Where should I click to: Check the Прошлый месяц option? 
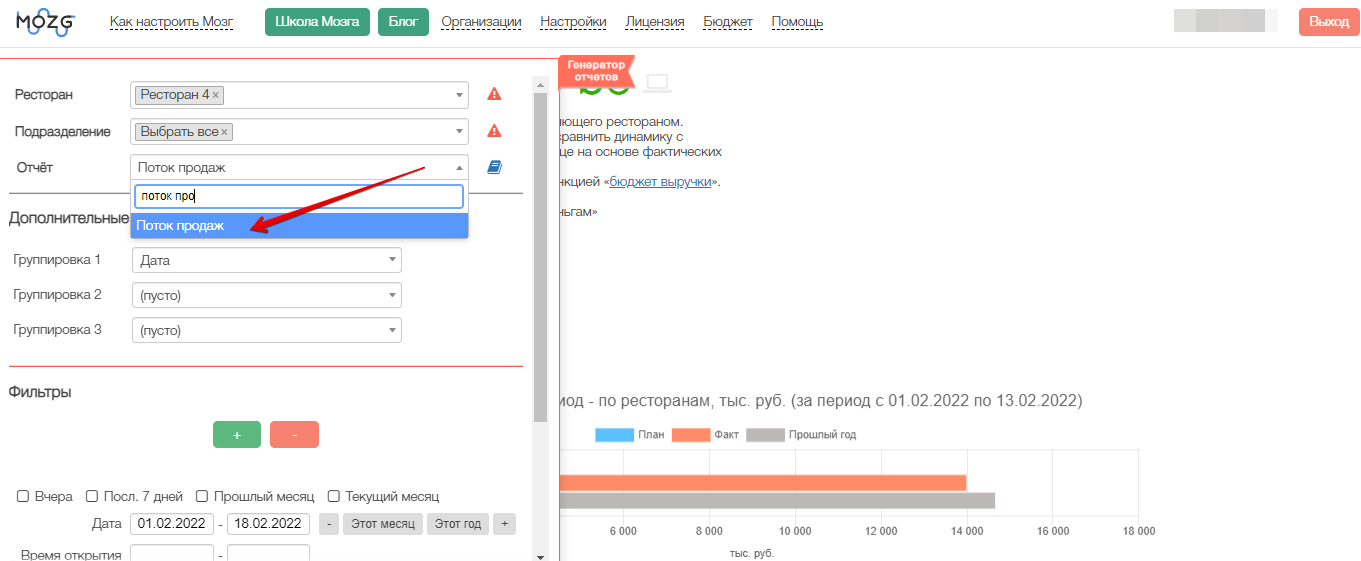pyautogui.click(x=202, y=496)
